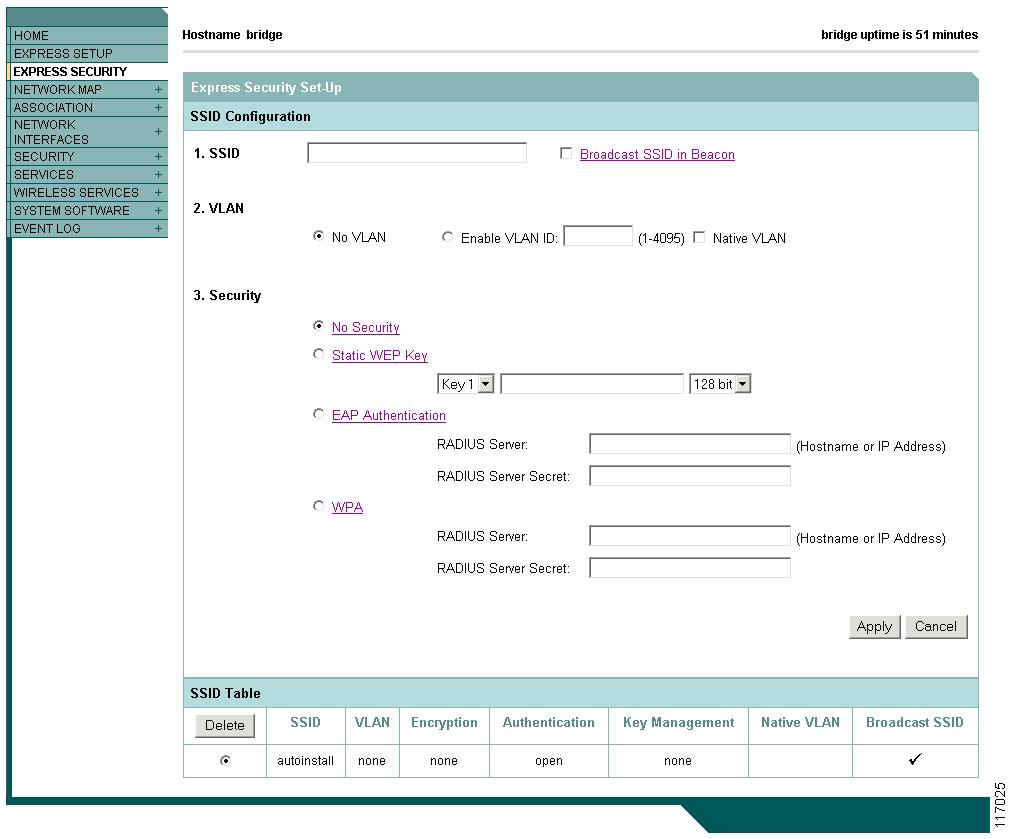The width and height of the screenshot is (1010, 839).
Task: Click Delete in SSID Table
Action: tap(225, 726)
